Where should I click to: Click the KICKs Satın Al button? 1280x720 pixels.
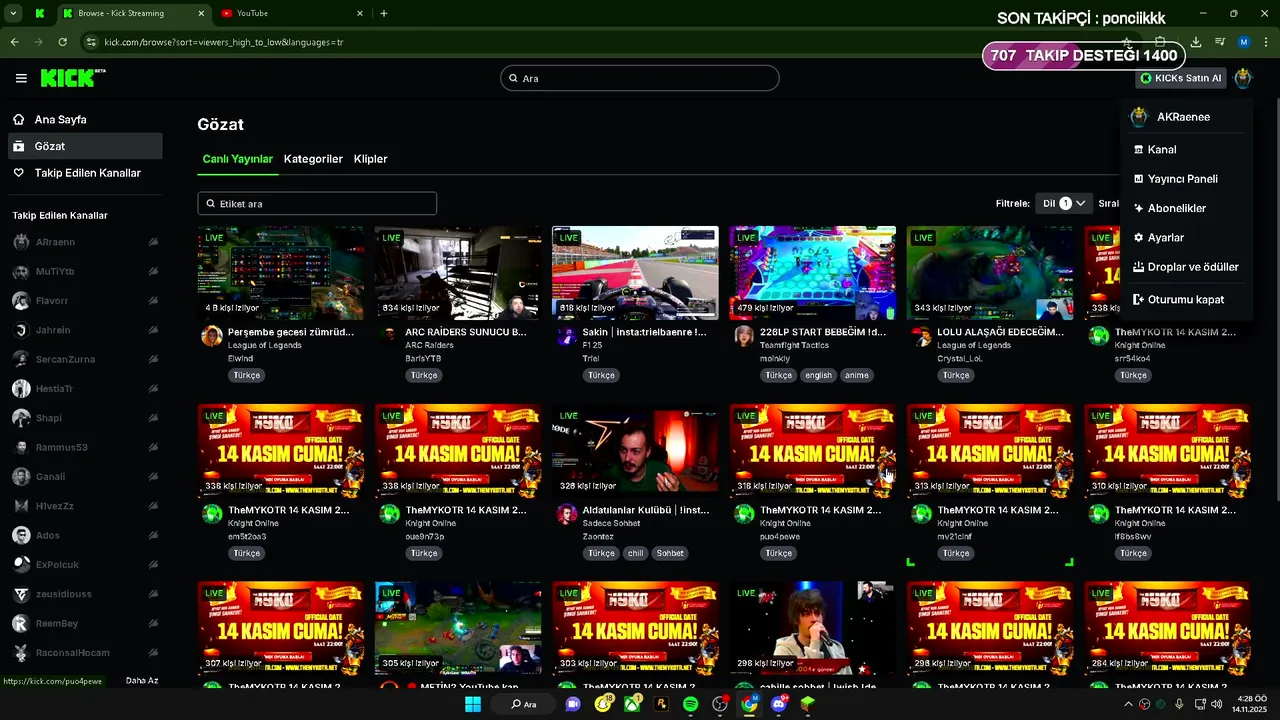pyautogui.click(x=1181, y=78)
